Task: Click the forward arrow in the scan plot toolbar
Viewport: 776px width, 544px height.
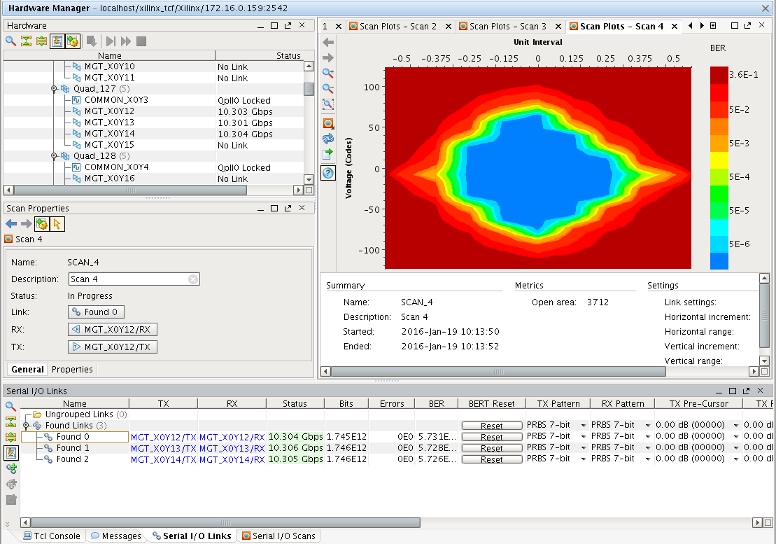Action: pyautogui.click(x=328, y=58)
